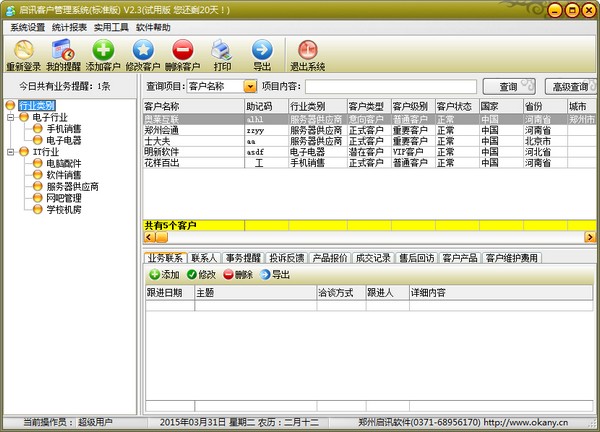
Task: Click the 导出 icon in lower panel
Action: click(x=265, y=274)
